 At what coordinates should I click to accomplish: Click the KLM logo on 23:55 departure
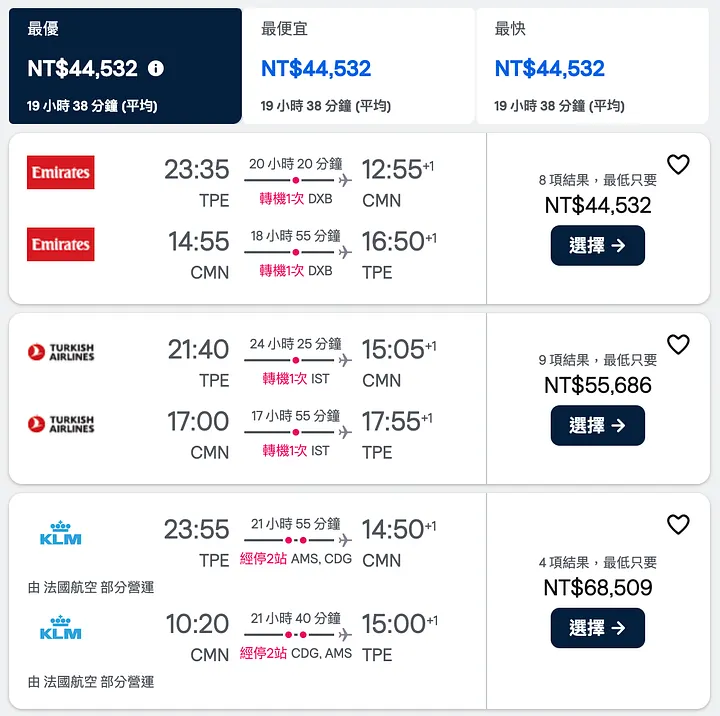tap(61, 532)
